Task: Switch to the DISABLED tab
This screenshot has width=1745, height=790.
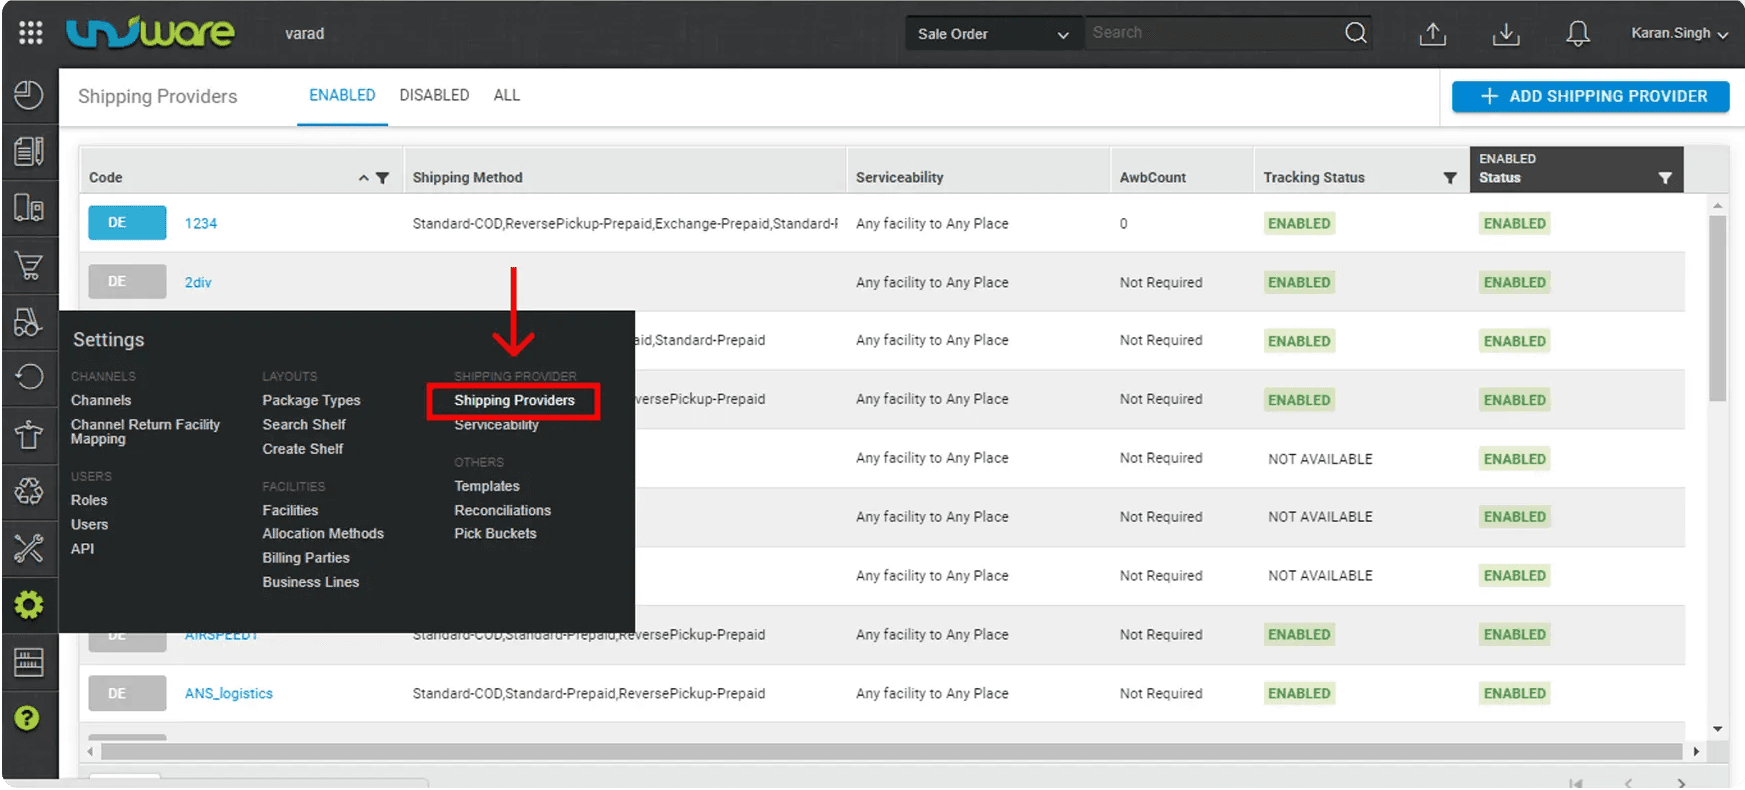Action: point(434,95)
